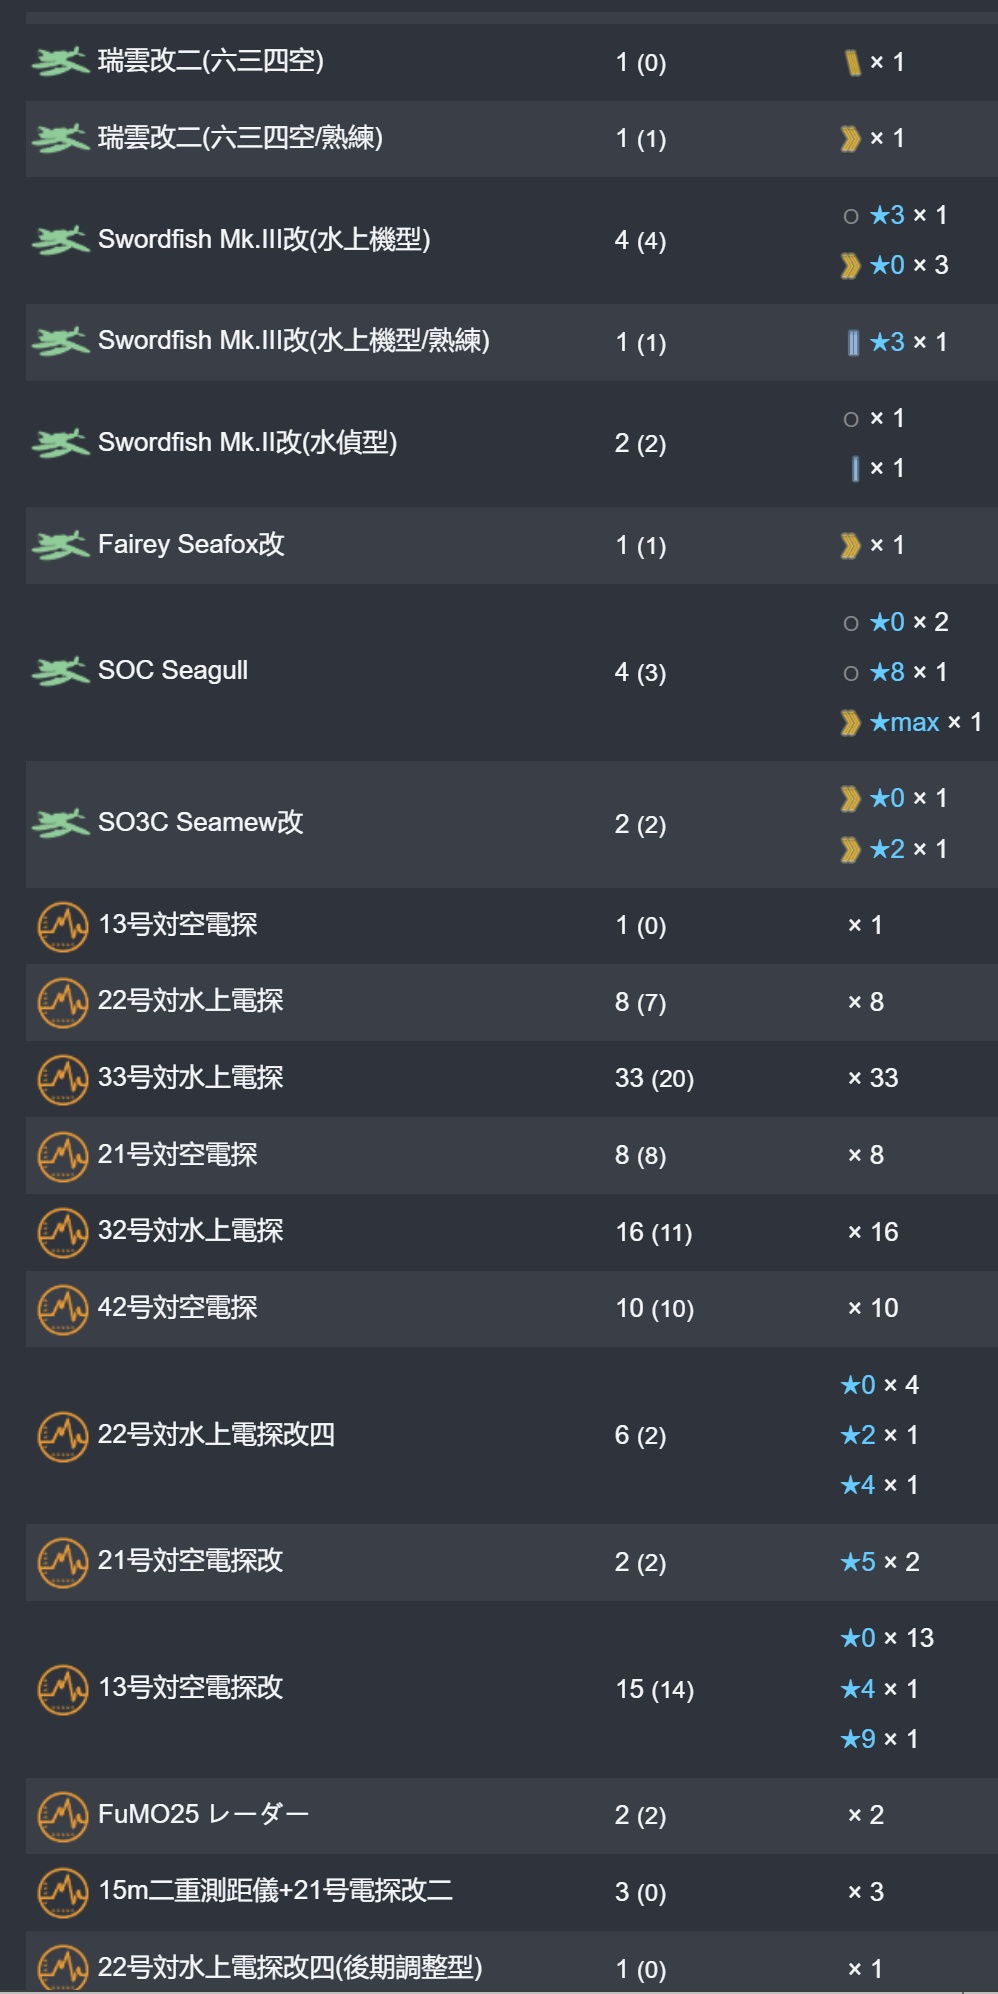Click the single gold bar badge for 瑞雲改二(六三四空)
Screen dimensions: 998x1994
coord(853,63)
